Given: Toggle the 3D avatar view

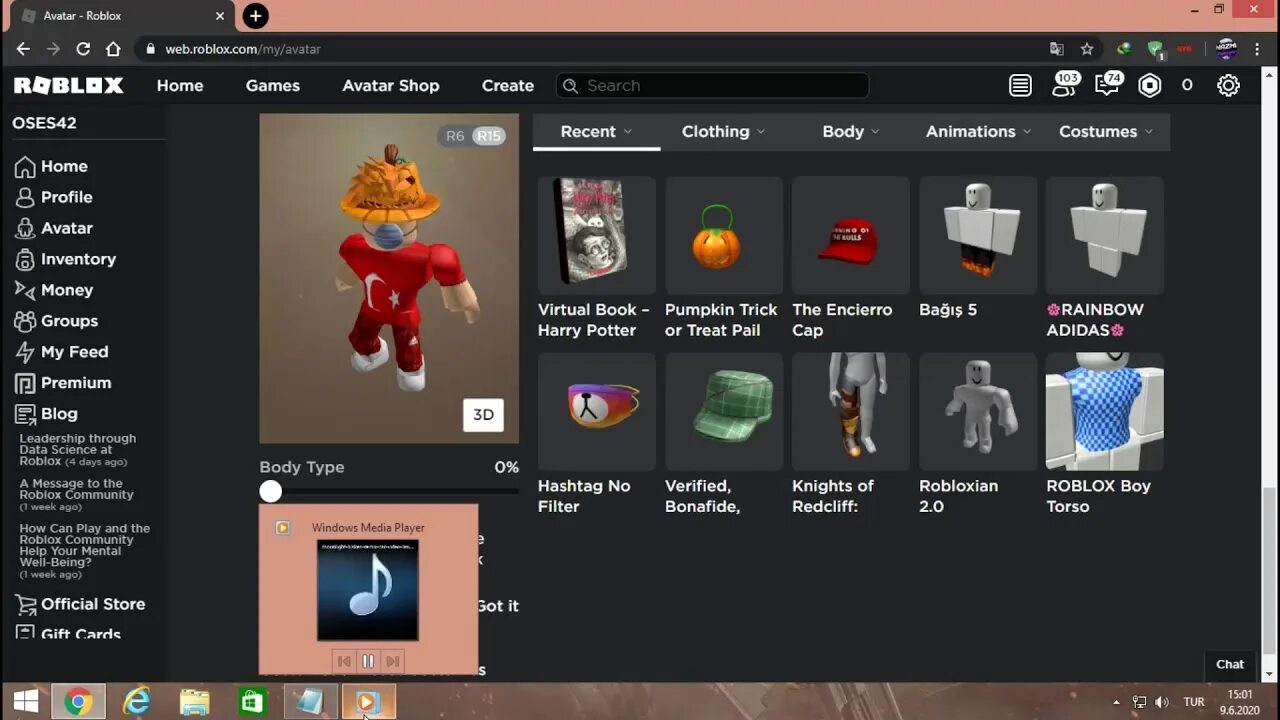Looking at the screenshot, I should [483, 415].
